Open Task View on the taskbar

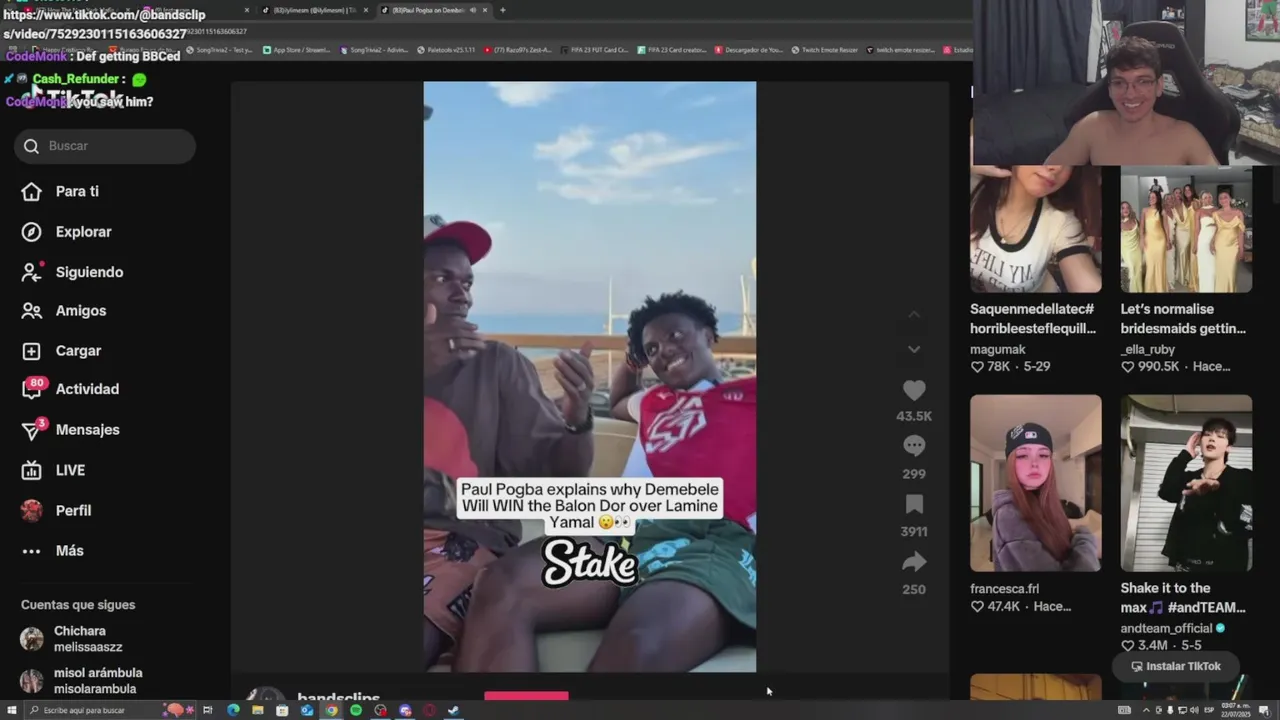[x=208, y=710]
